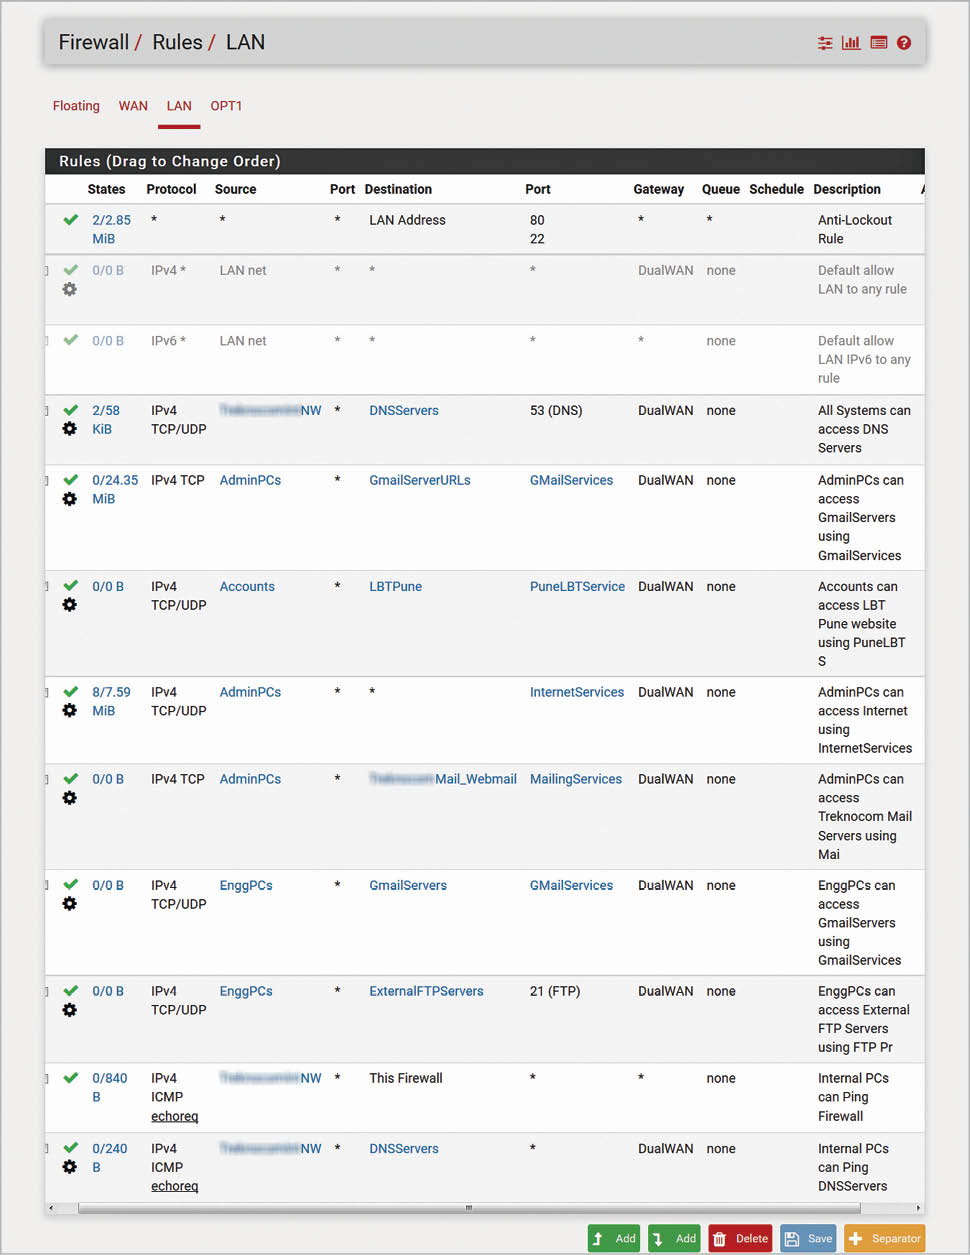Click gear icon on Default allow LAN rule

[70, 289]
